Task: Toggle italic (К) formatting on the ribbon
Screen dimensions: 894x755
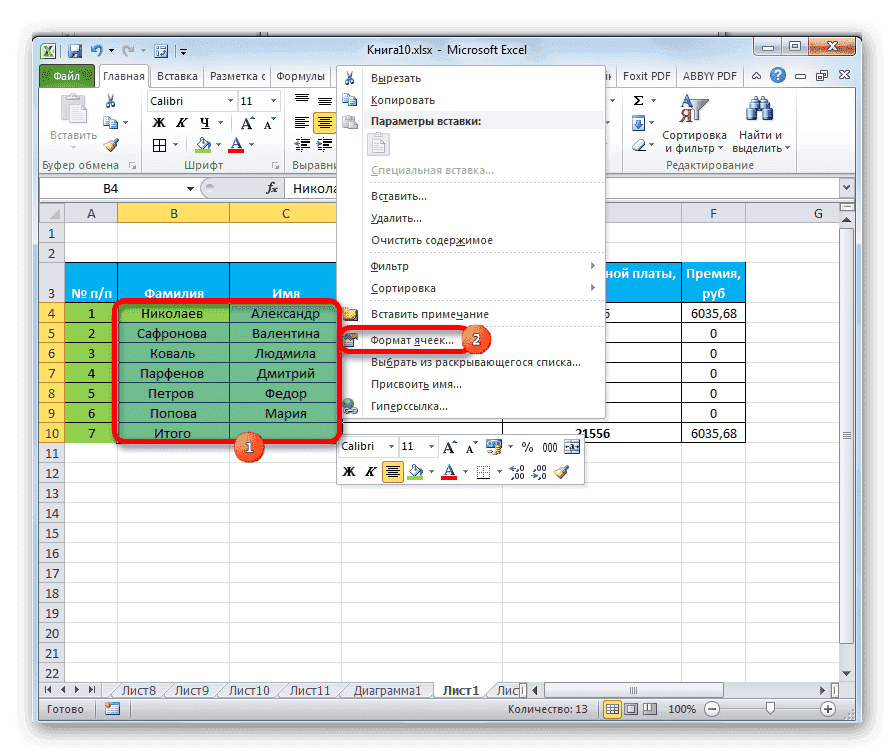Action: [182, 122]
